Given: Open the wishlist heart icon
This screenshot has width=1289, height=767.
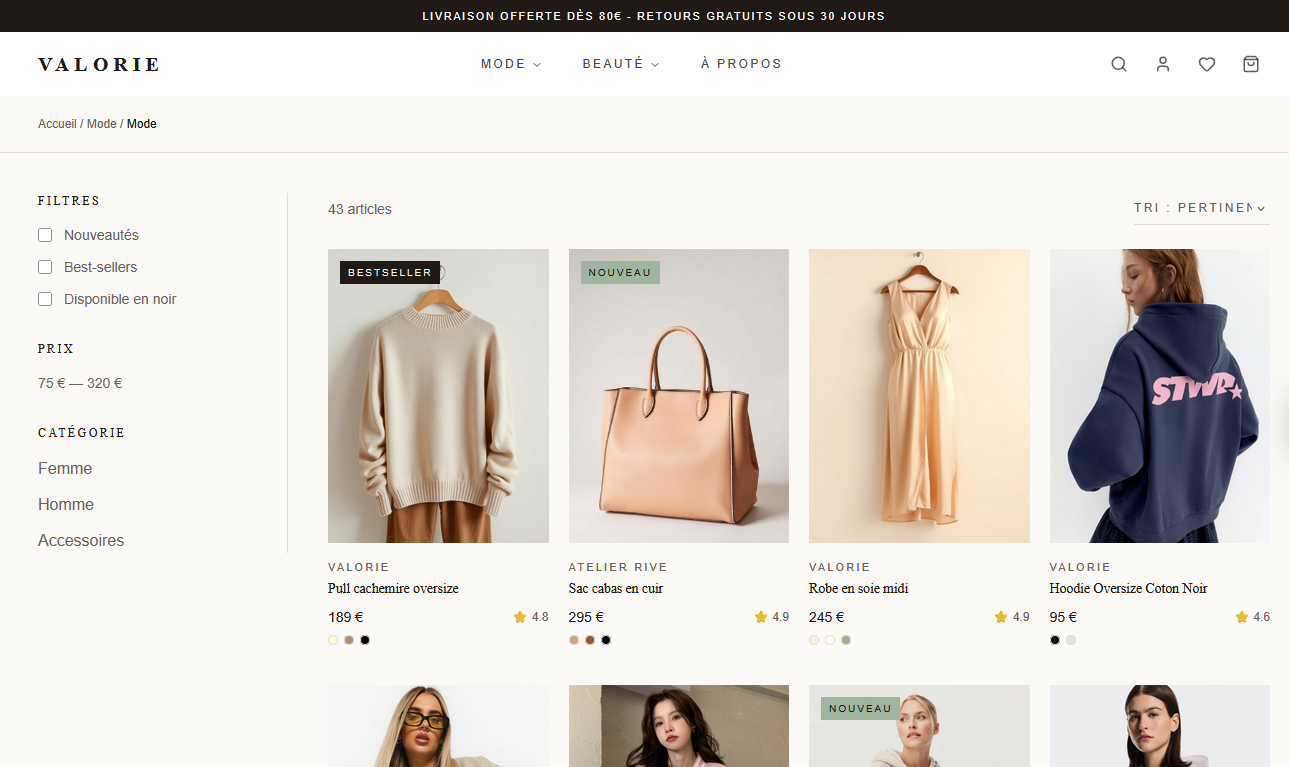Looking at the screenshot, I should pyautogui.click(x=1207, y=64).
